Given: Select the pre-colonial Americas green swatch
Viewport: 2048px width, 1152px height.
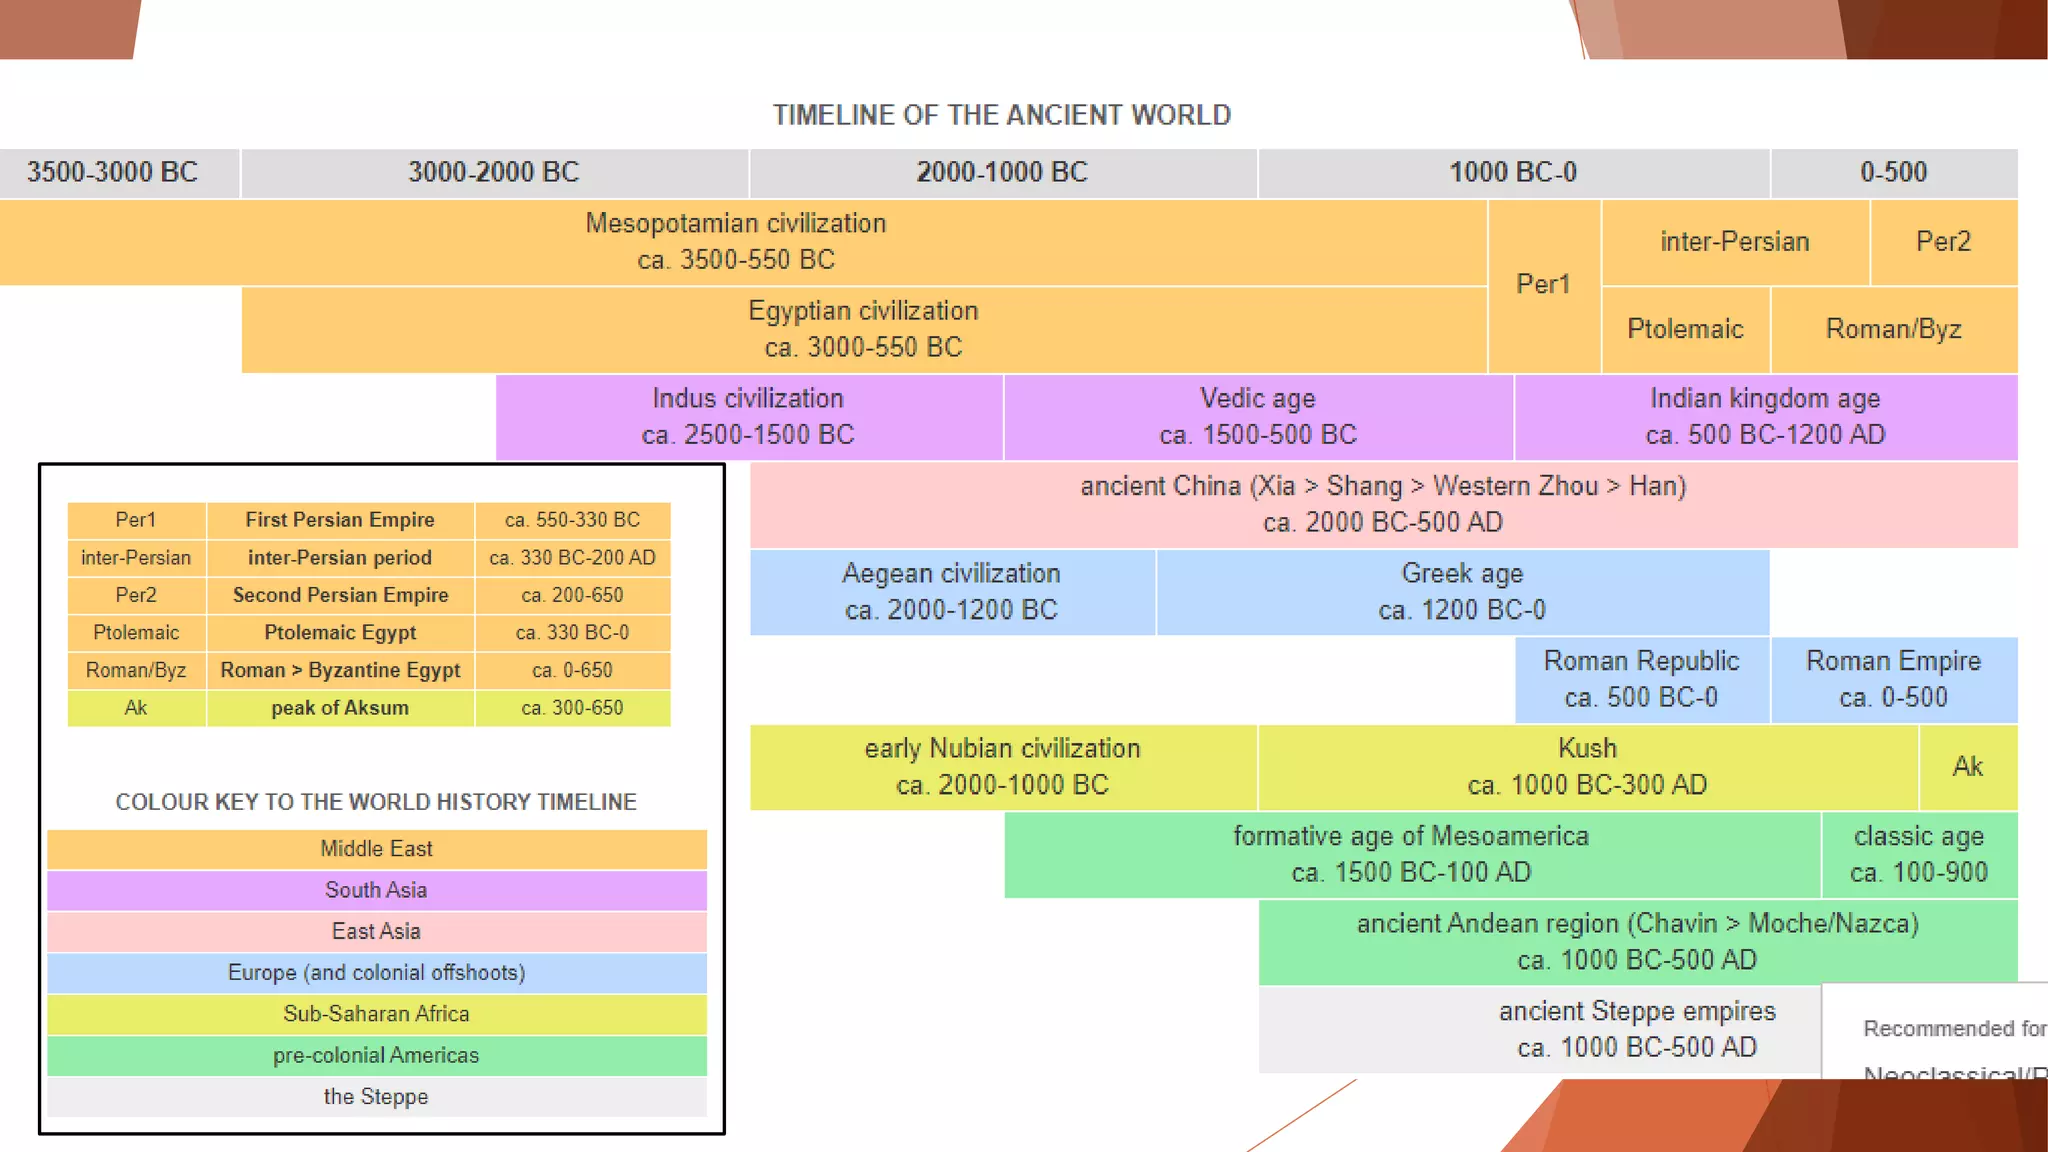Looking at the screenshot, I should (x=376, y=1055).
